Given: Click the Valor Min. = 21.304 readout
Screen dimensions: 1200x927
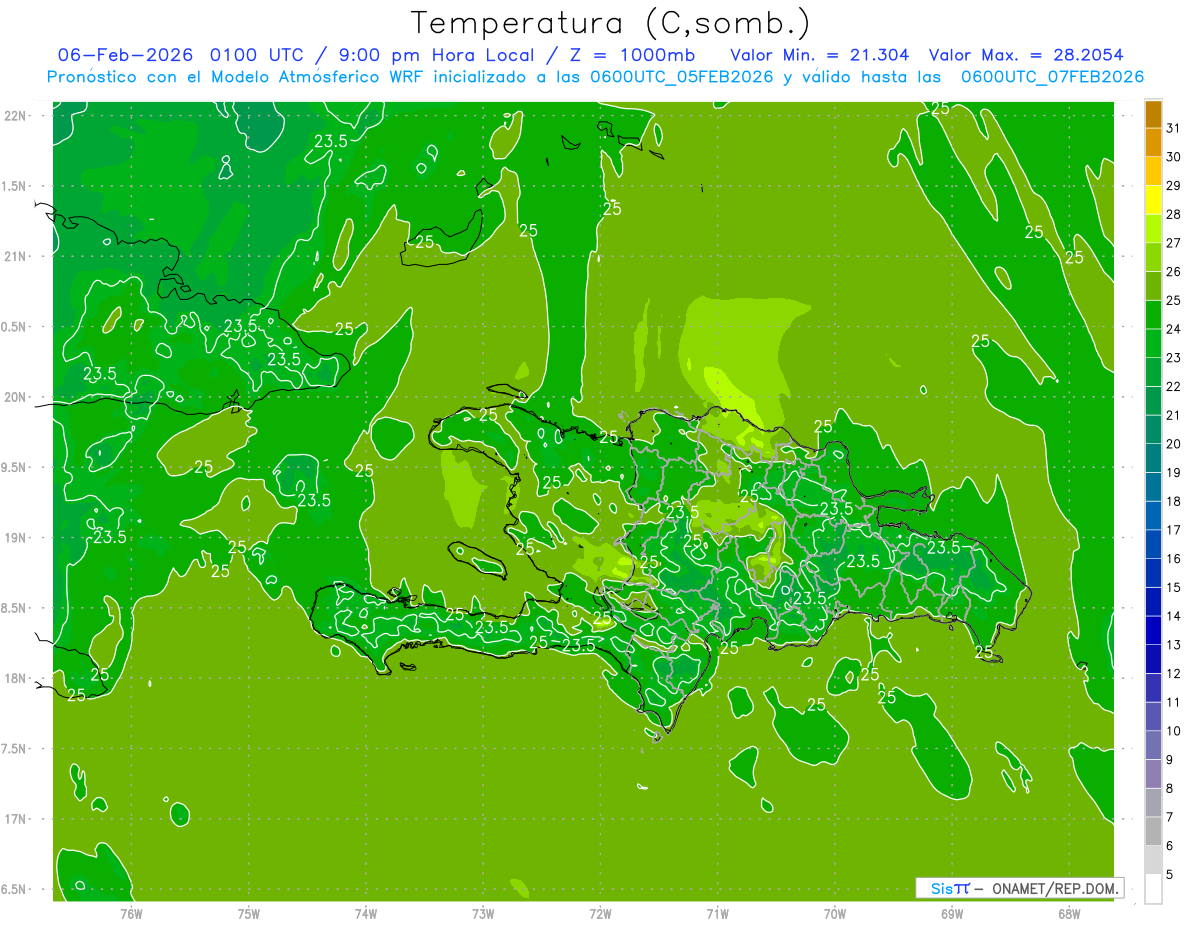Looking at the screenshot, I should click(820, 54).
